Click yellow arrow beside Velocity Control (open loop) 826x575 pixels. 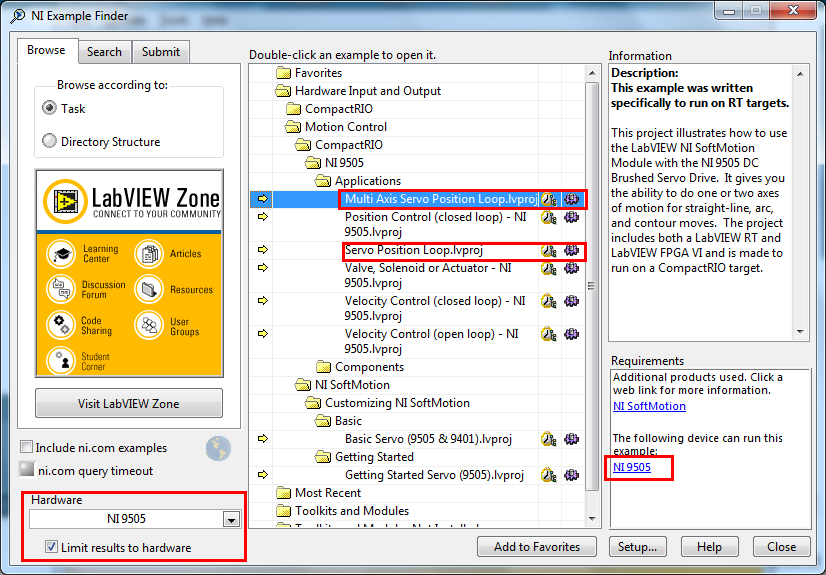tap(262, 333)
